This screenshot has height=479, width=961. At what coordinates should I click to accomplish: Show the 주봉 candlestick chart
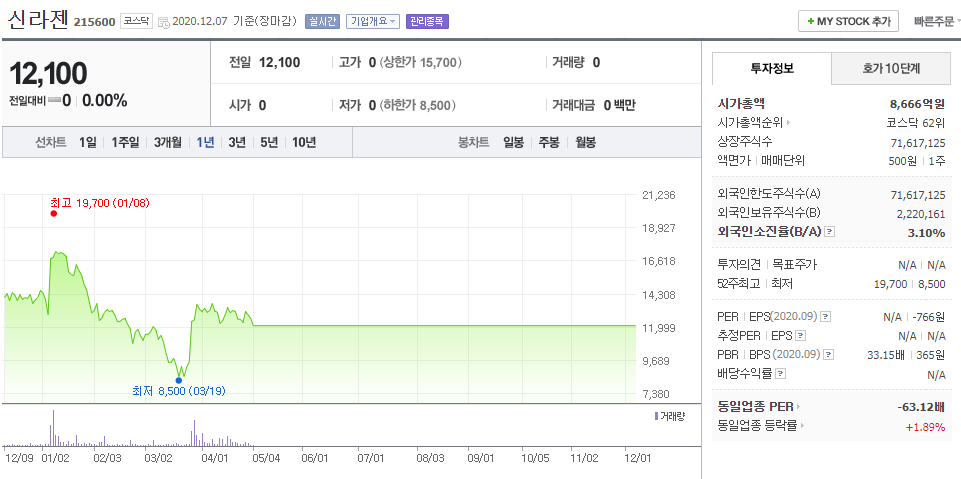(x=549, y=143)
